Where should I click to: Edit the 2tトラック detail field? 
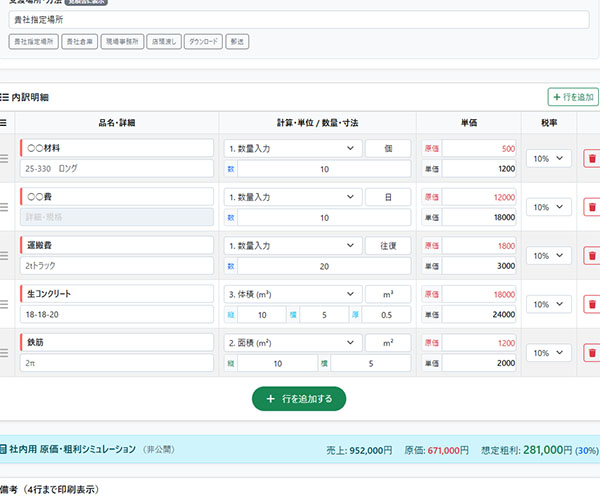pyautogui.click(x=117, y=265)
